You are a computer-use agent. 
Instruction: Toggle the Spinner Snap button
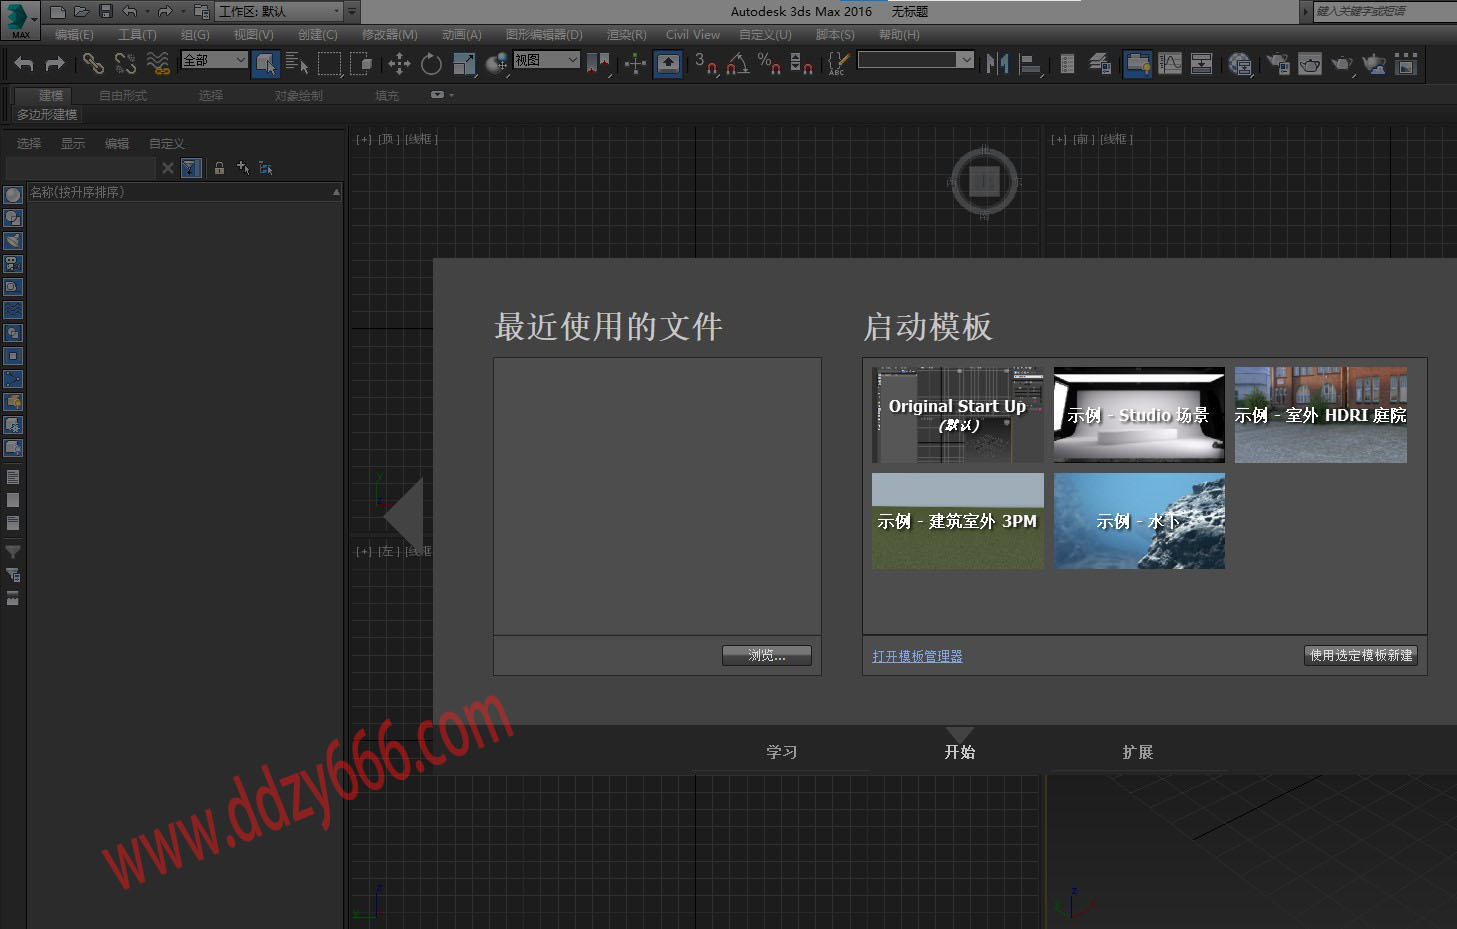point(802,64)
